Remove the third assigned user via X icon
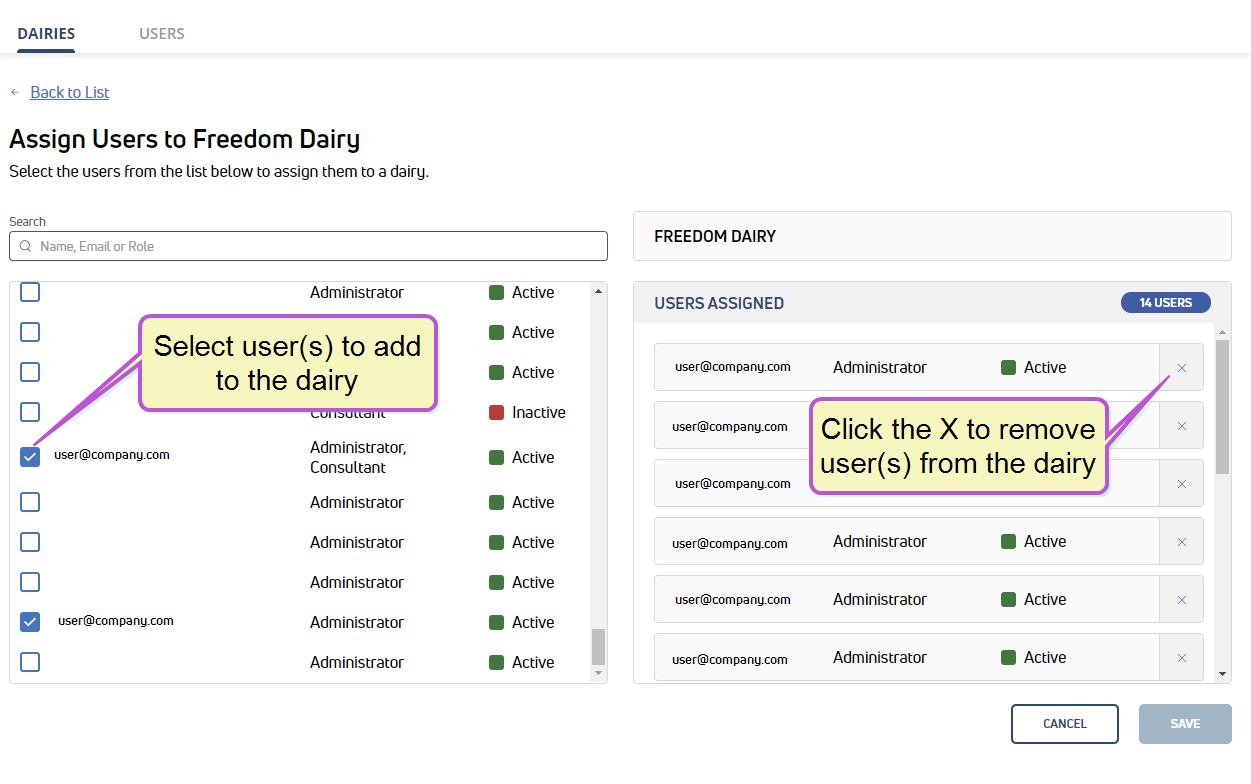This screenshot has height=784, width=1251. pos(1181,484)
